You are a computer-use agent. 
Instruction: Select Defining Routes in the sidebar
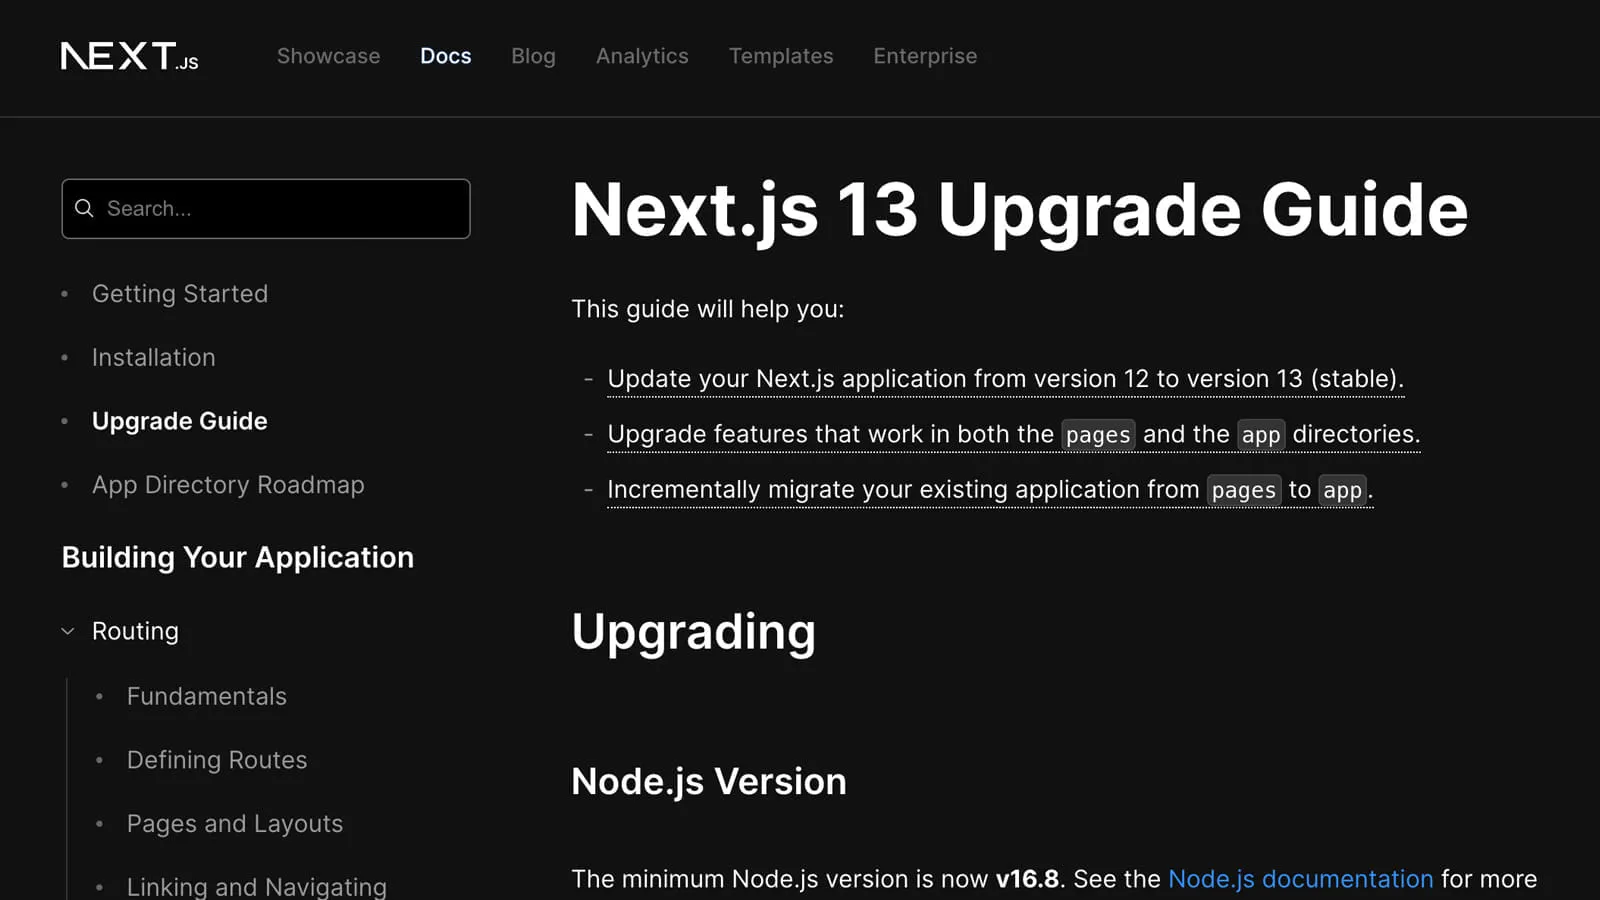216,760
